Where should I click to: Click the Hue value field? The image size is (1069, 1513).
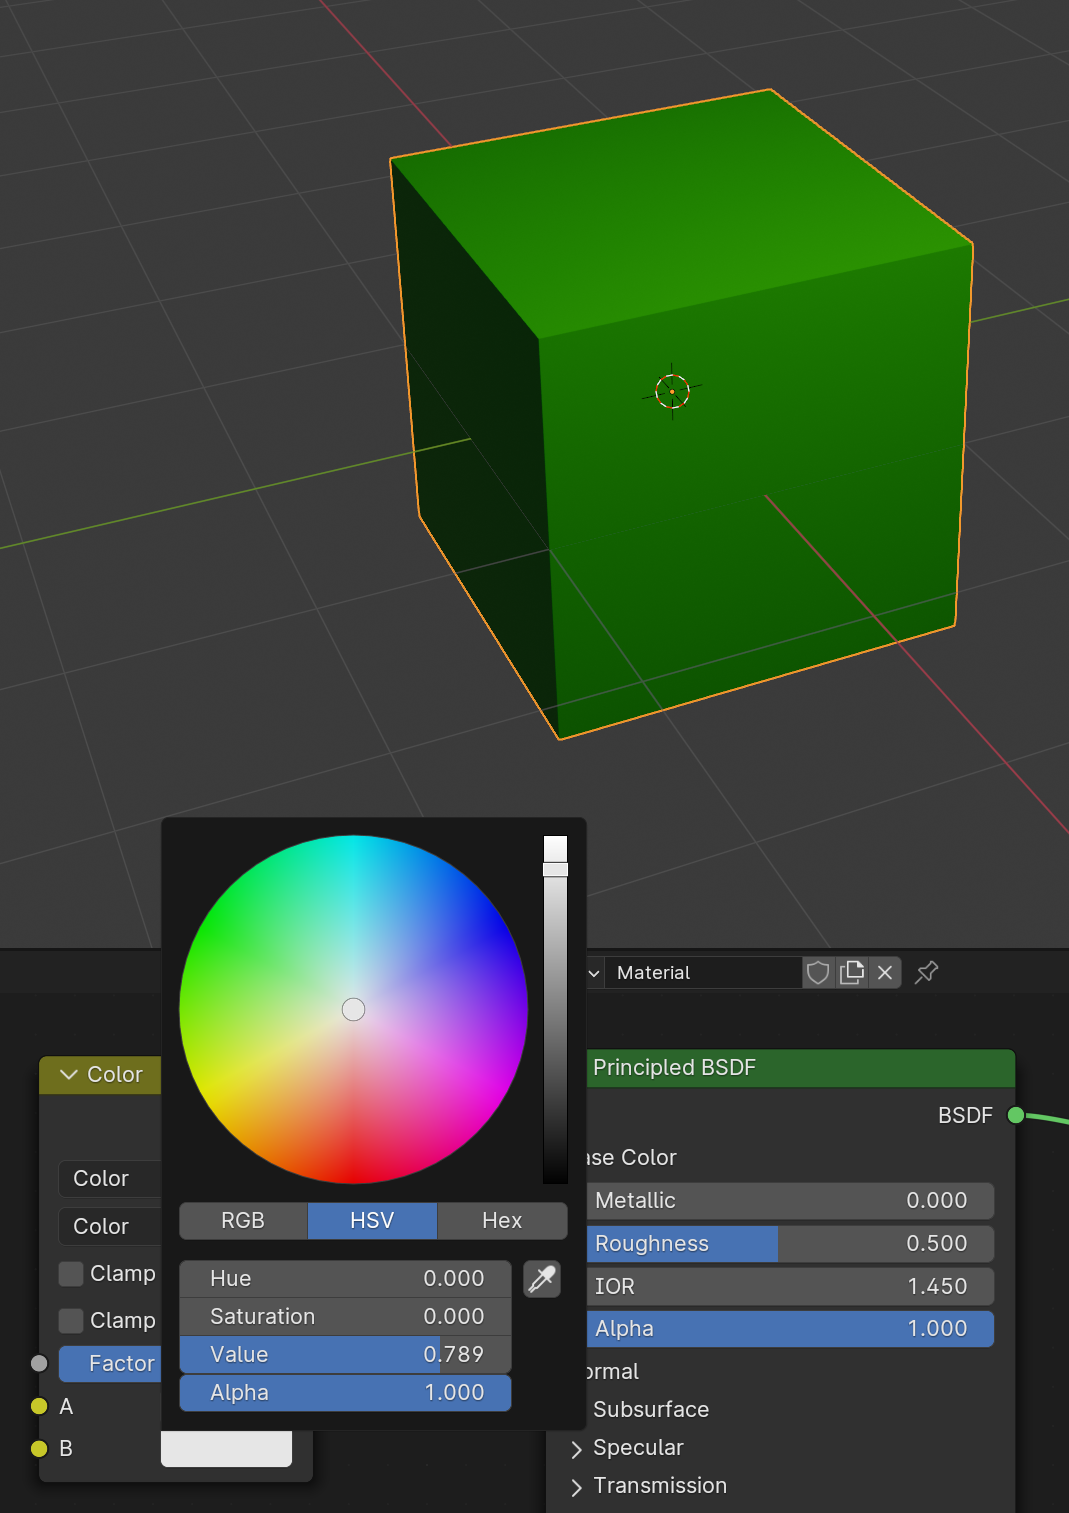345,1279
